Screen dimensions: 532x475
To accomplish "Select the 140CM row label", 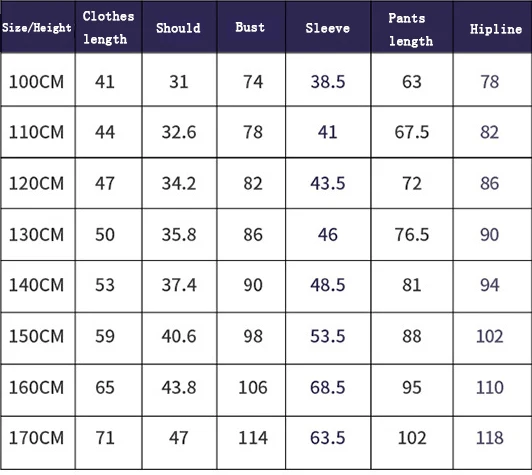I will pyautogui.click(x=36, y=285).
